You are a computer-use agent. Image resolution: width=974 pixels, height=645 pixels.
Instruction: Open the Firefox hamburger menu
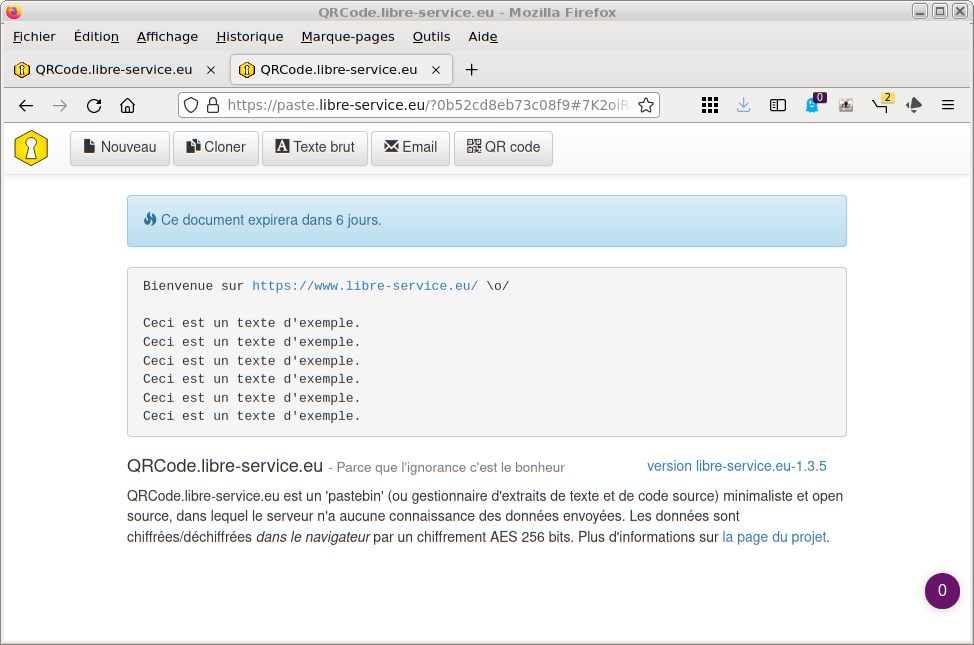pos(948,105)
